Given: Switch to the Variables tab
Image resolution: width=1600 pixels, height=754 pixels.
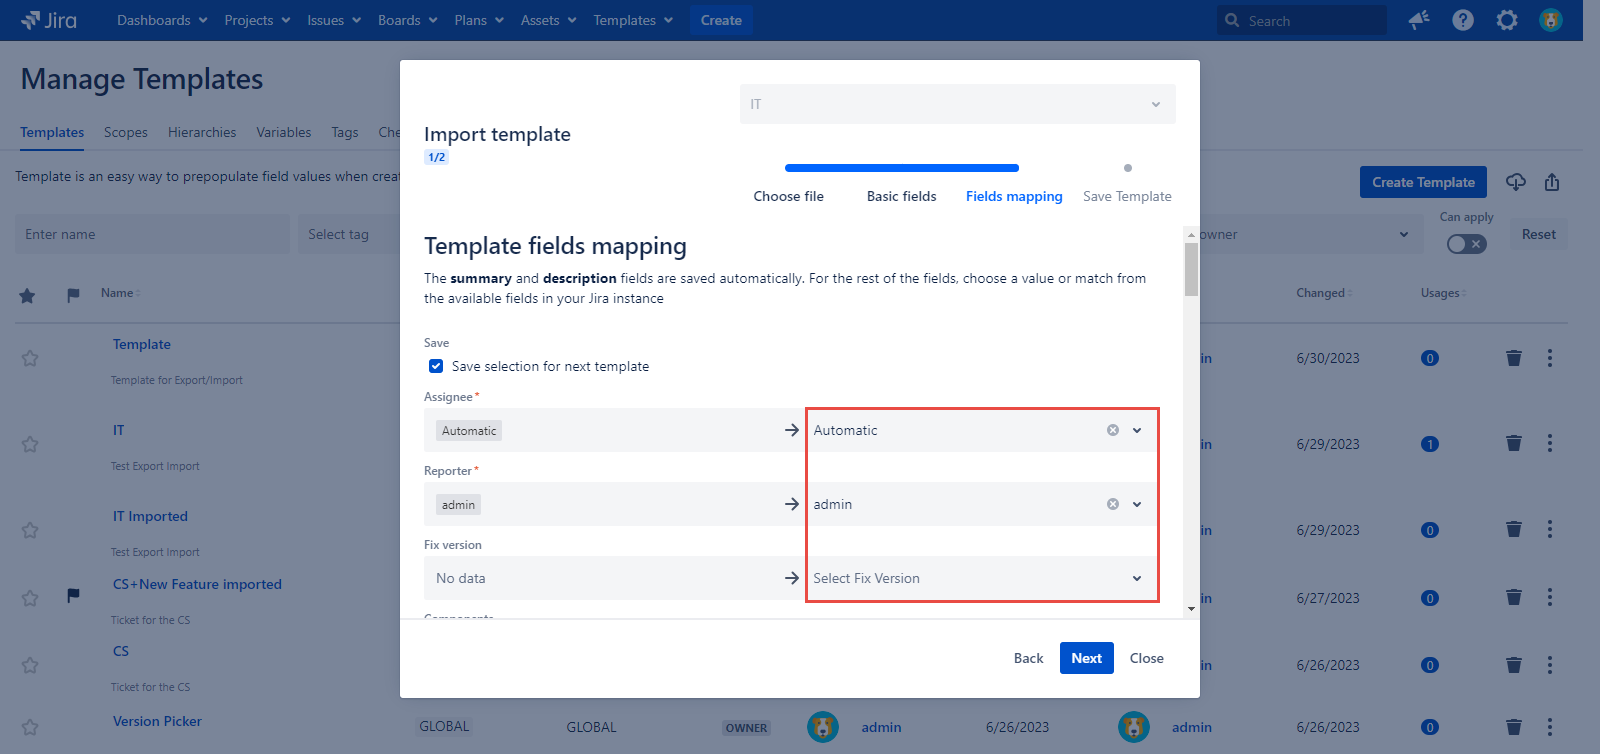Looking at the screenshot, I should 283,132.
